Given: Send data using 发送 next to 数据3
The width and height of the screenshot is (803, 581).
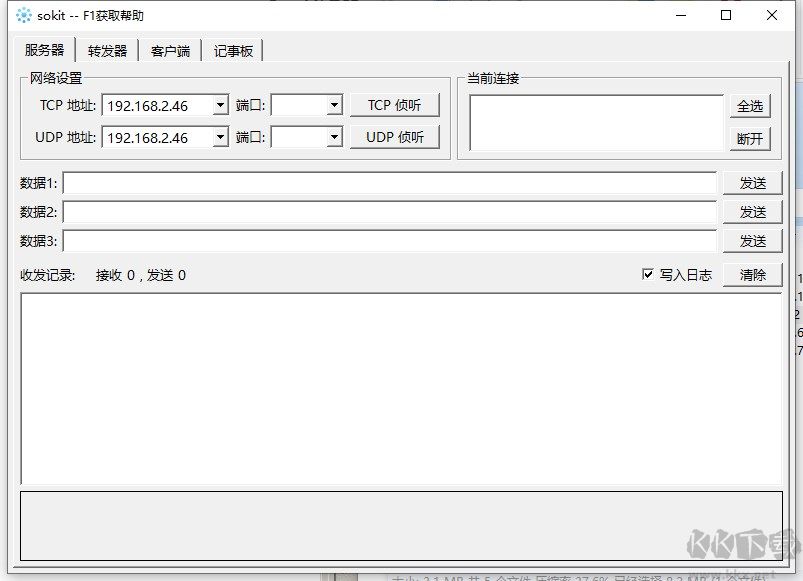Looking at the screenshot, I should [x=753, y=240].
